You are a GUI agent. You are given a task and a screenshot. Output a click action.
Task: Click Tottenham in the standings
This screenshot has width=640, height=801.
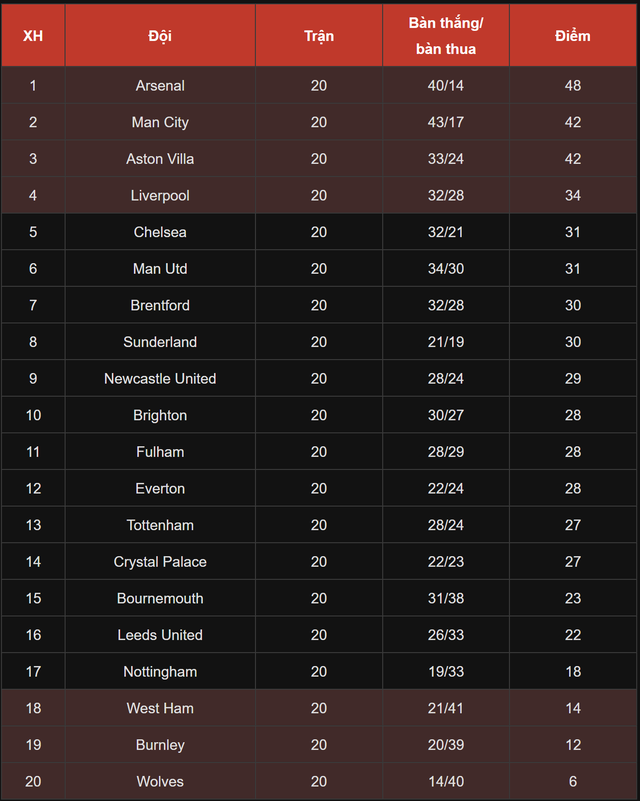(160, 525)
